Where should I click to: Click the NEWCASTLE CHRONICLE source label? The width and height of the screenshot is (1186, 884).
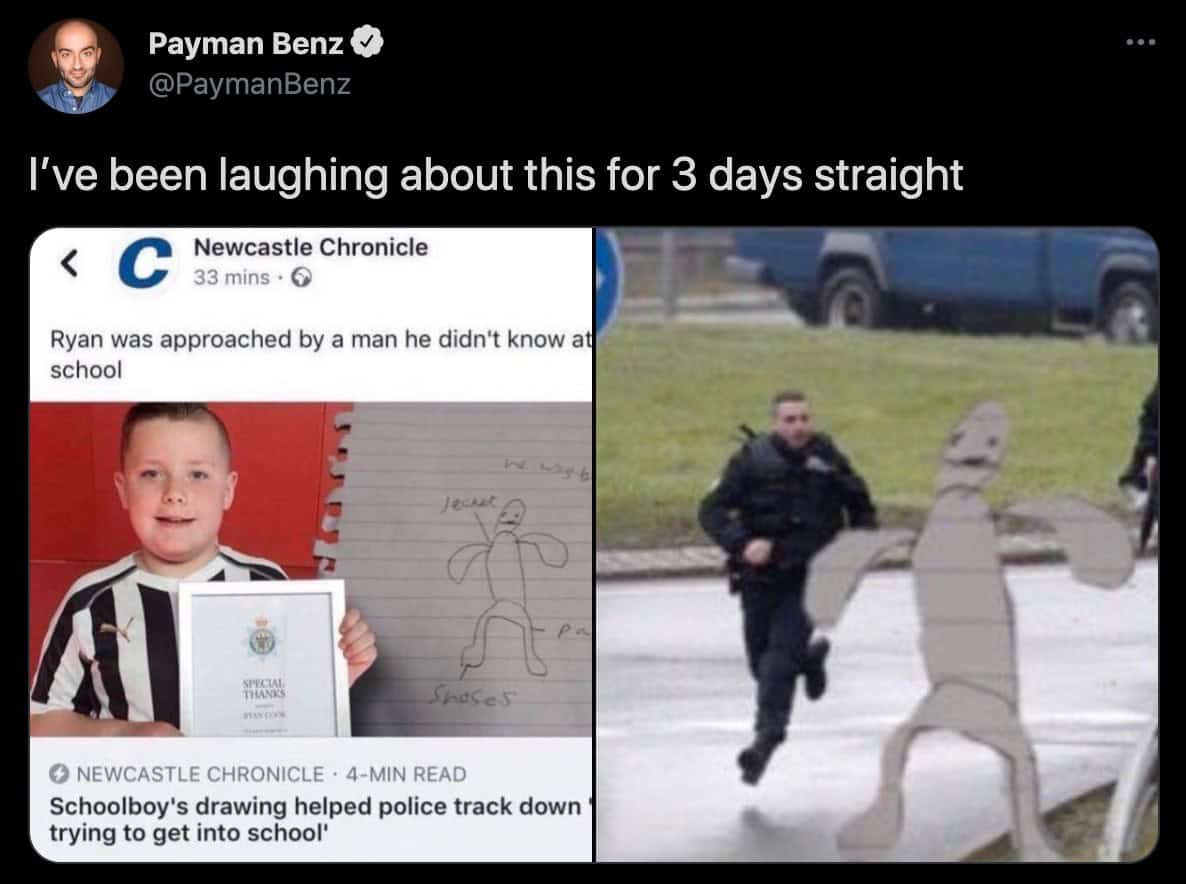click(200, 774)
